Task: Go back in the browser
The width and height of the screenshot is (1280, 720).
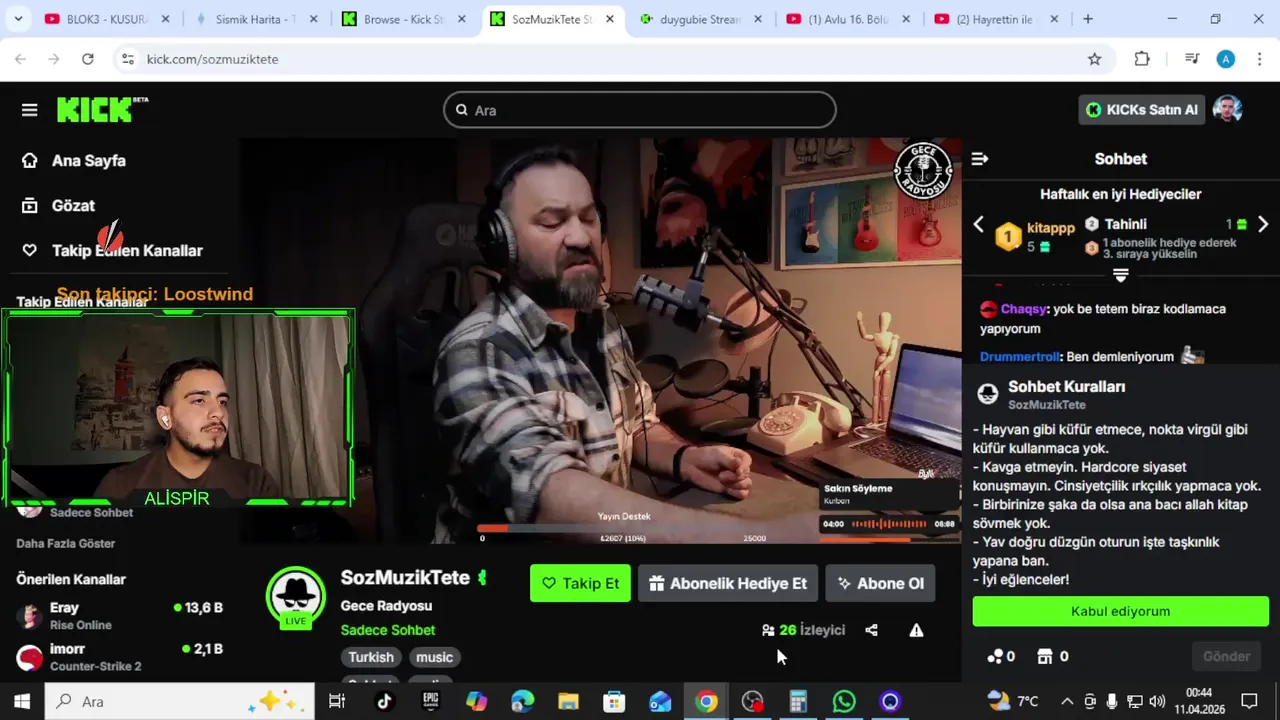Action: tap(20, 59)
